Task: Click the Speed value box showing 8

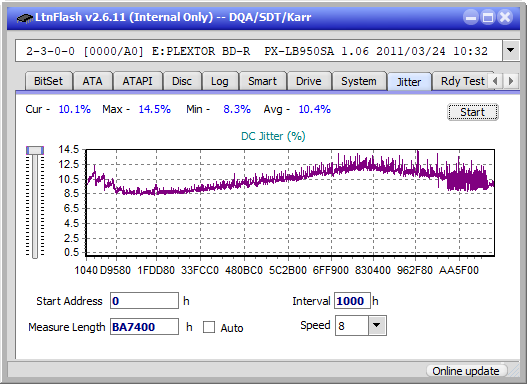Action: coord(352,325)
